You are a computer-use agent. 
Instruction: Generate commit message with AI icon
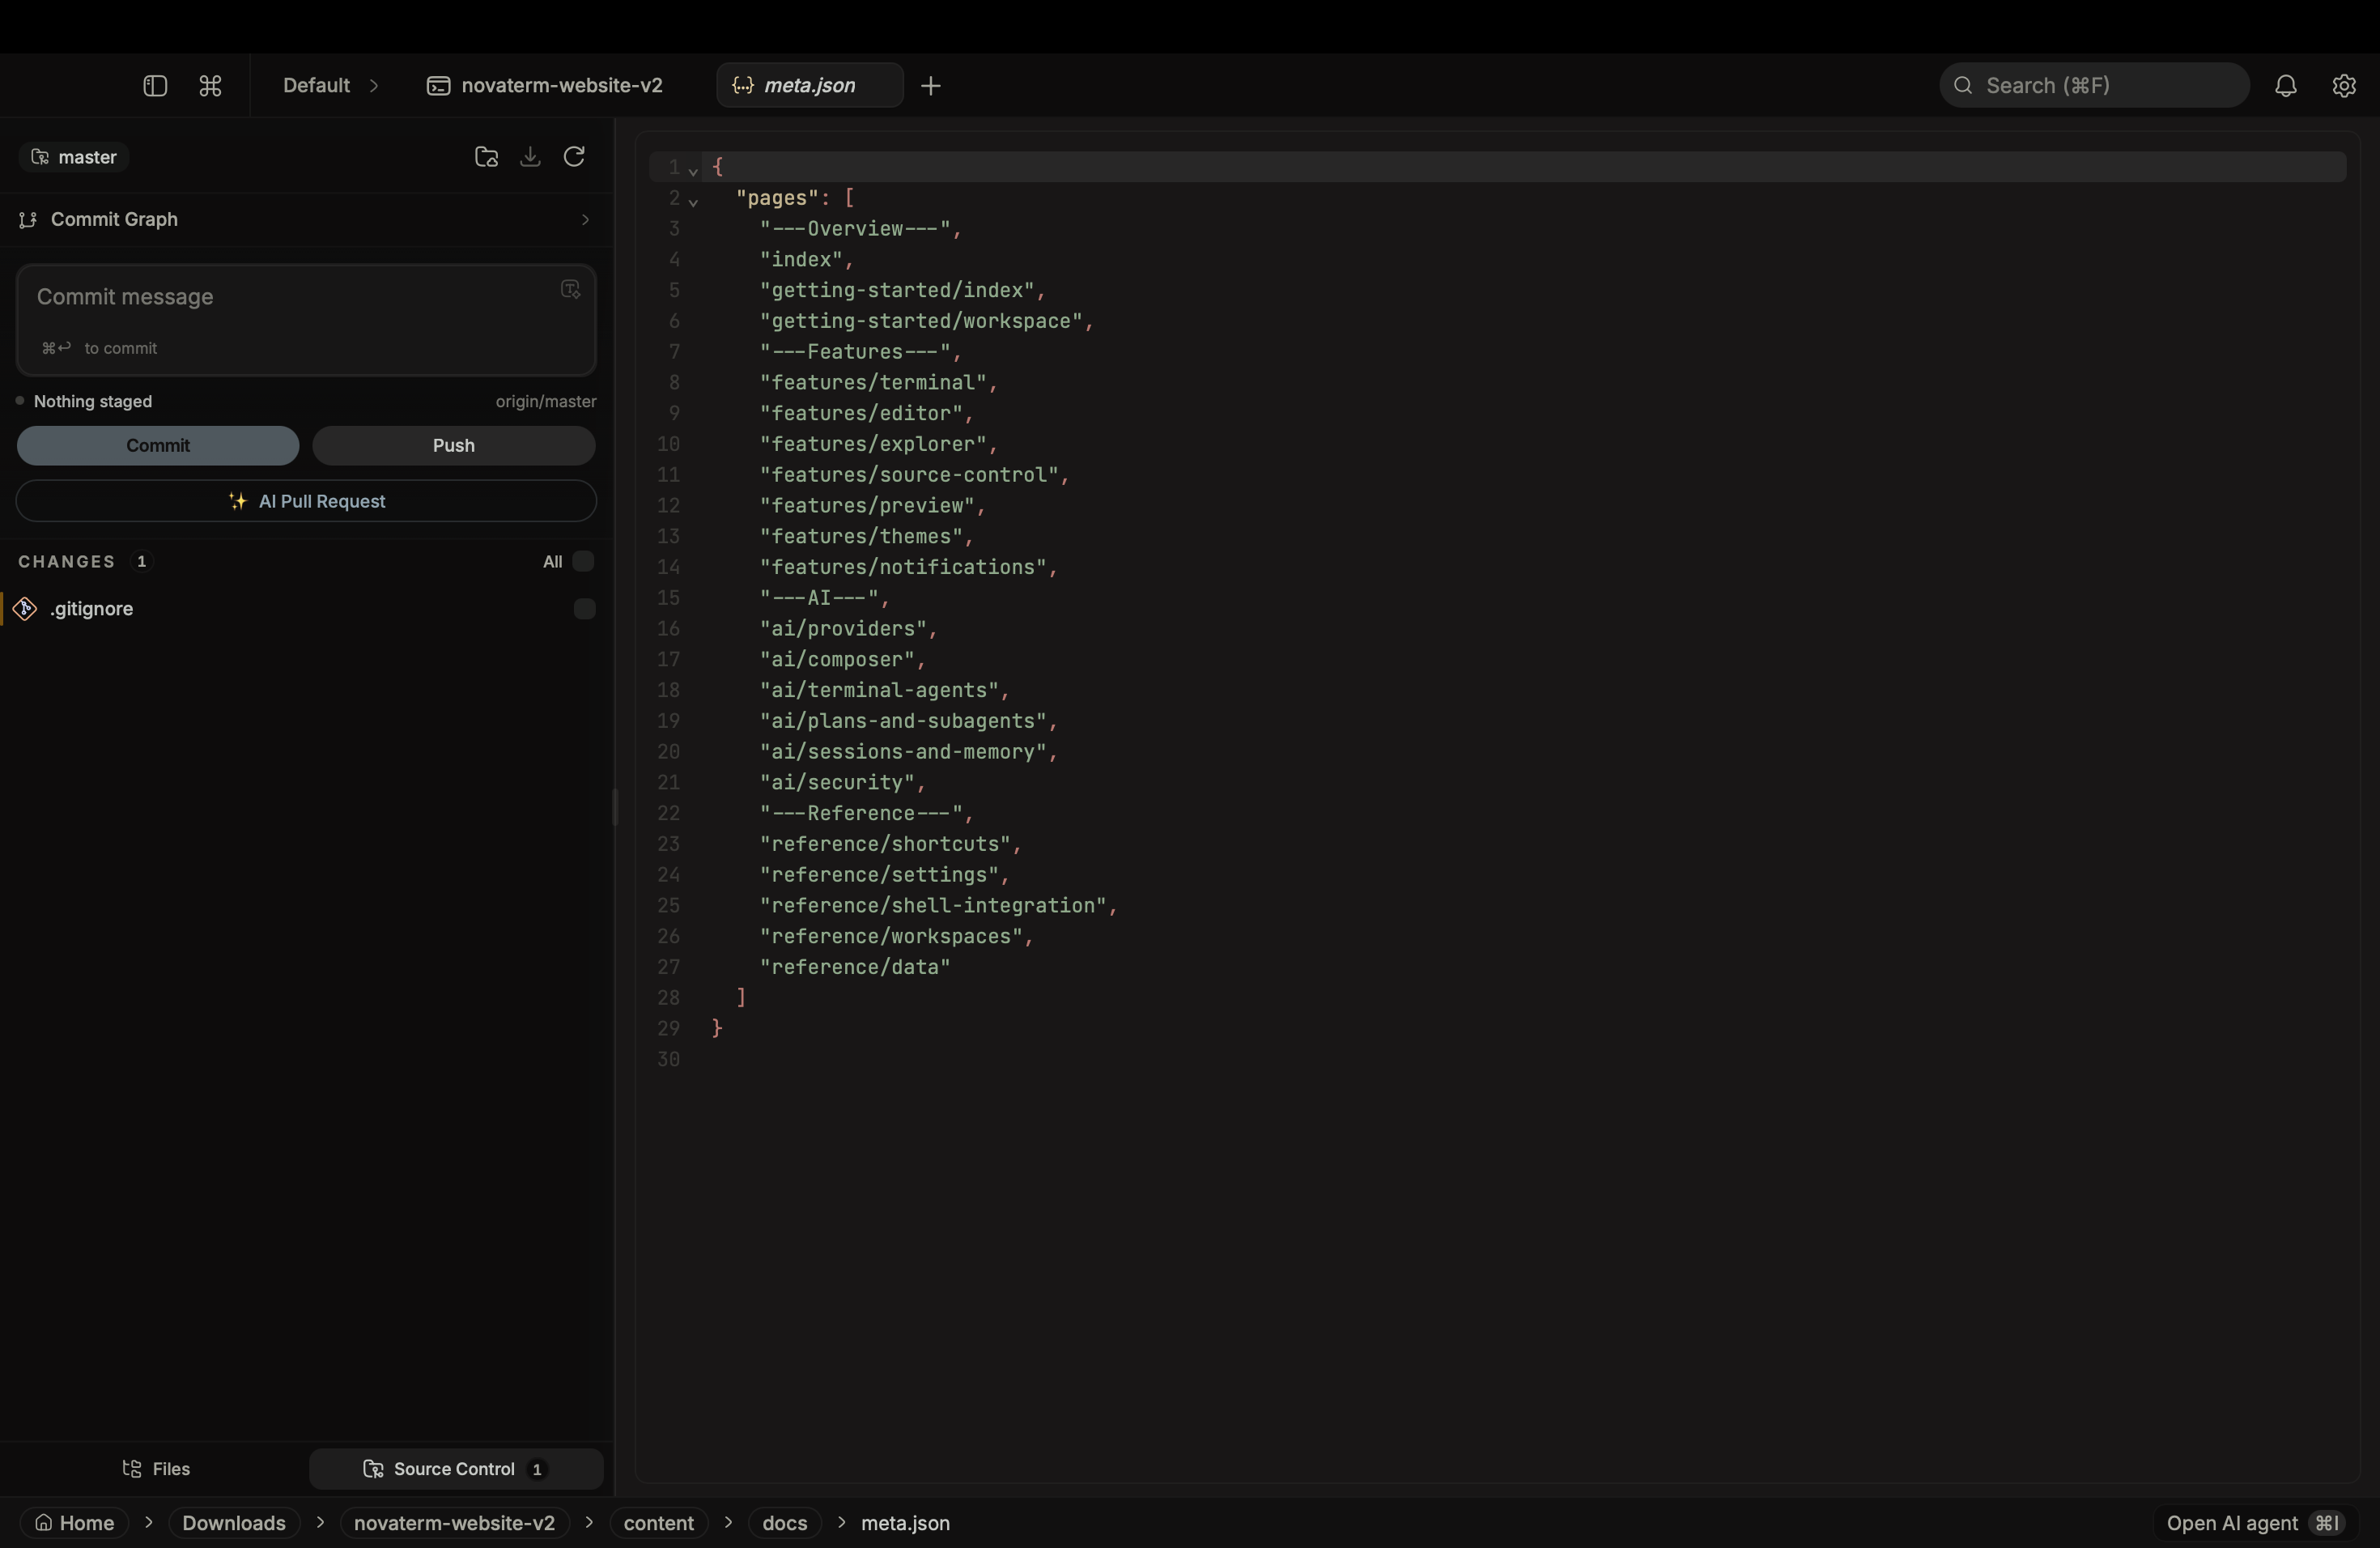pyautogui.click(x=570, y=290)
